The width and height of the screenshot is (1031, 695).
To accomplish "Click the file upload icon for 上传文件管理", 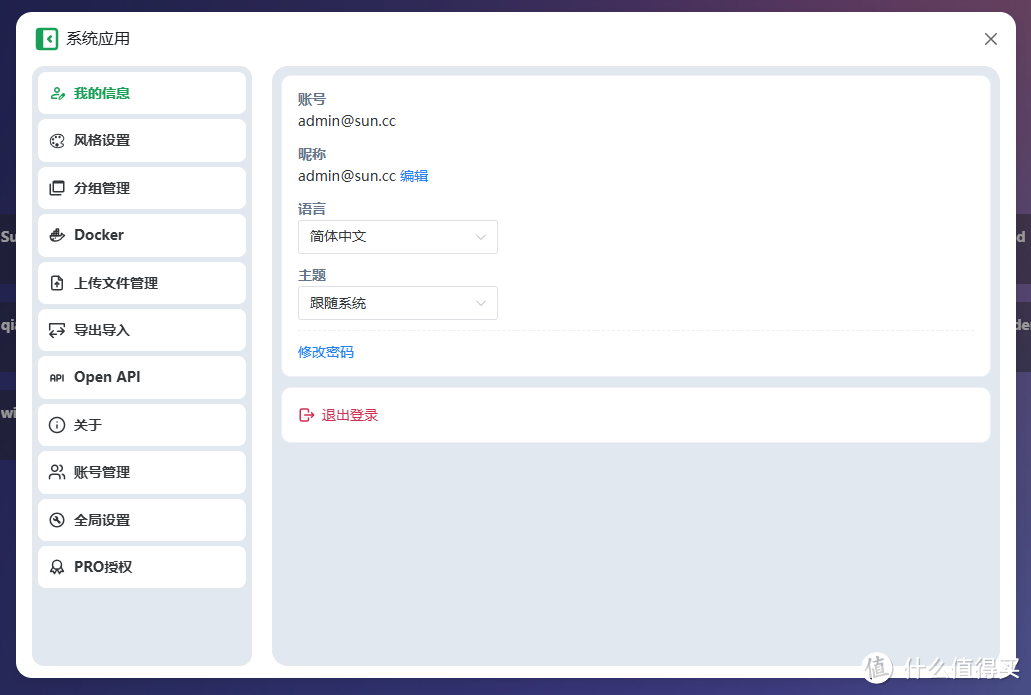I will click(57, 283).
